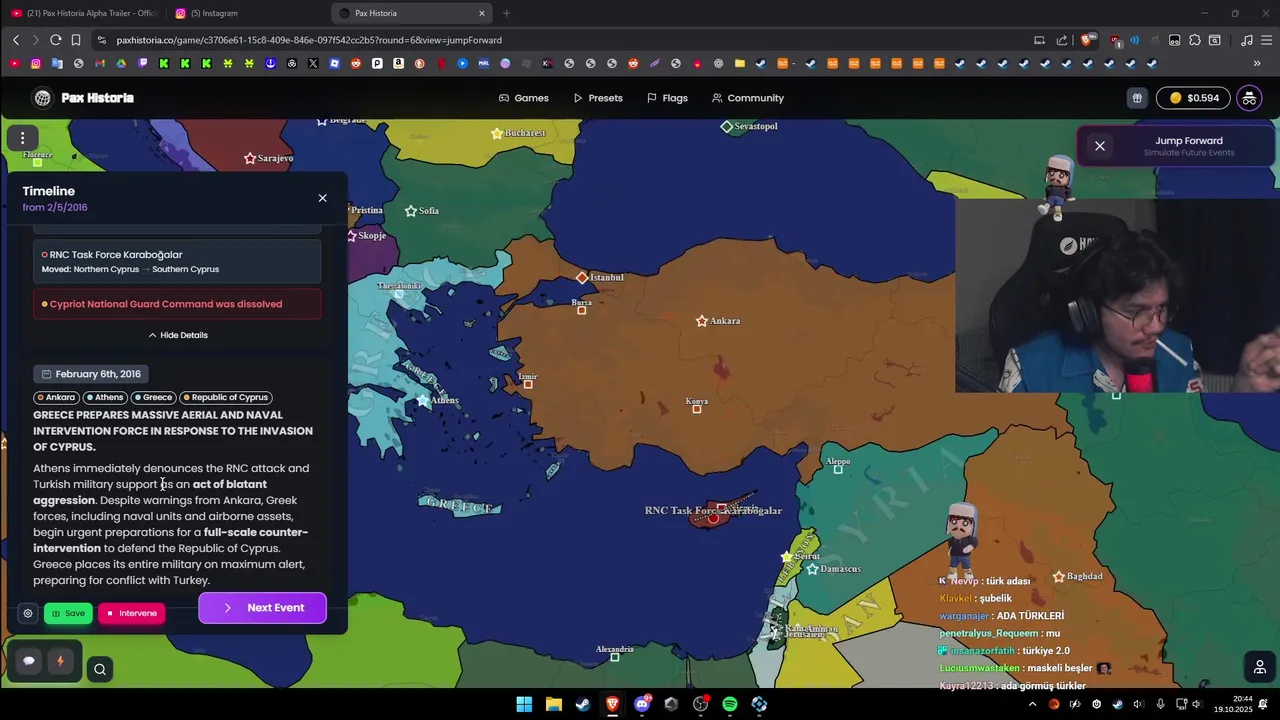Open the Flags menu
This screenshot has height=720, width=1280.
pyautogui.click(x=667, y=98)
